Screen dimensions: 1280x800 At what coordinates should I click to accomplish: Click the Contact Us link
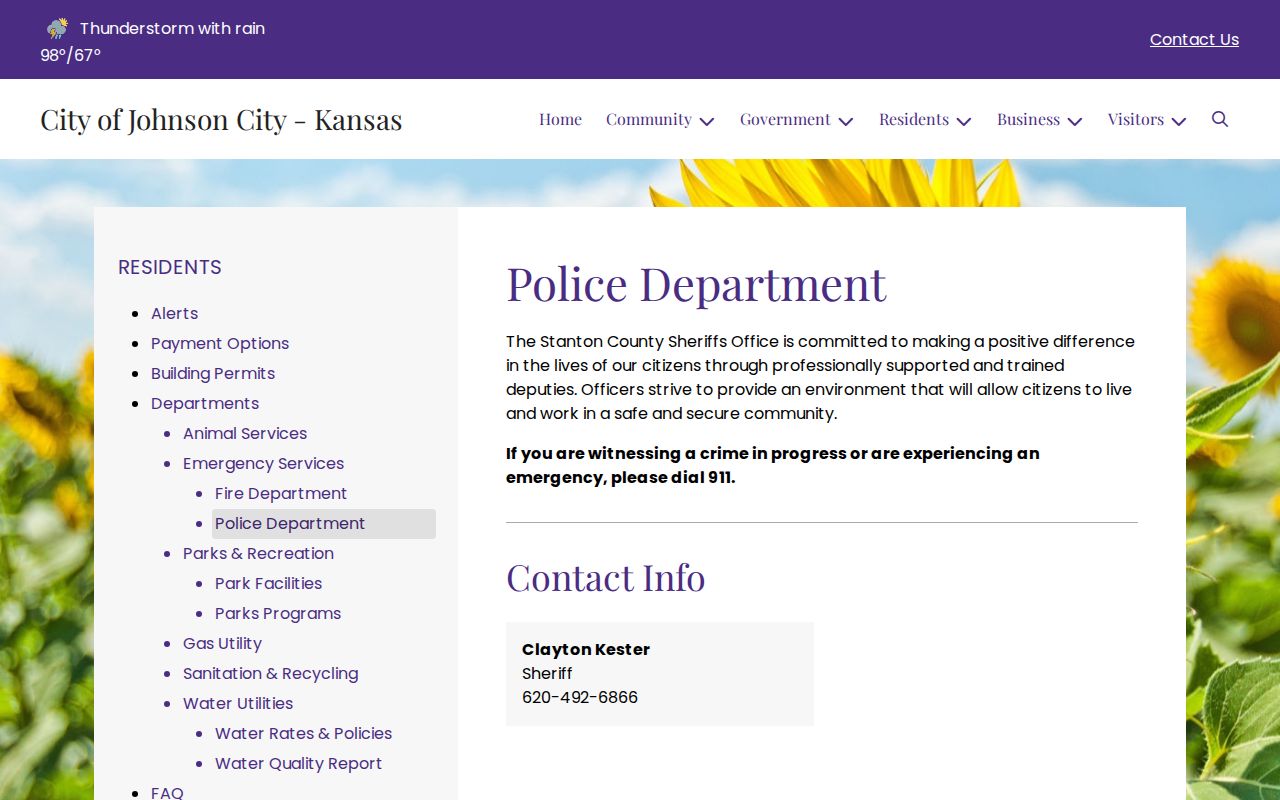pyautogui.click(x=1194, y=39)
